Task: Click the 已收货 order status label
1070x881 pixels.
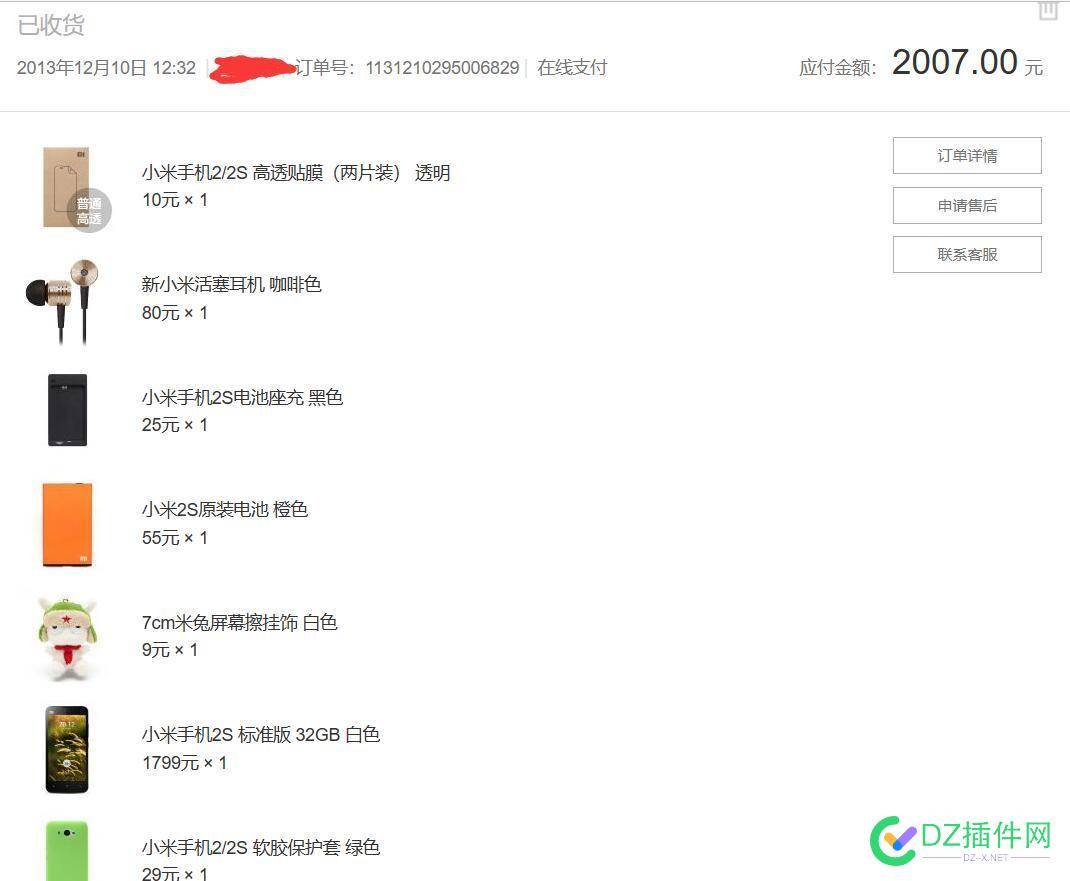Action: pos(50,25)
